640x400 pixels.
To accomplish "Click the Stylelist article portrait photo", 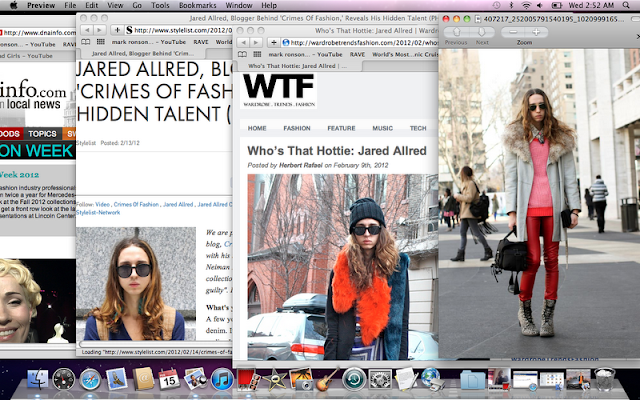I will [136, 284].
